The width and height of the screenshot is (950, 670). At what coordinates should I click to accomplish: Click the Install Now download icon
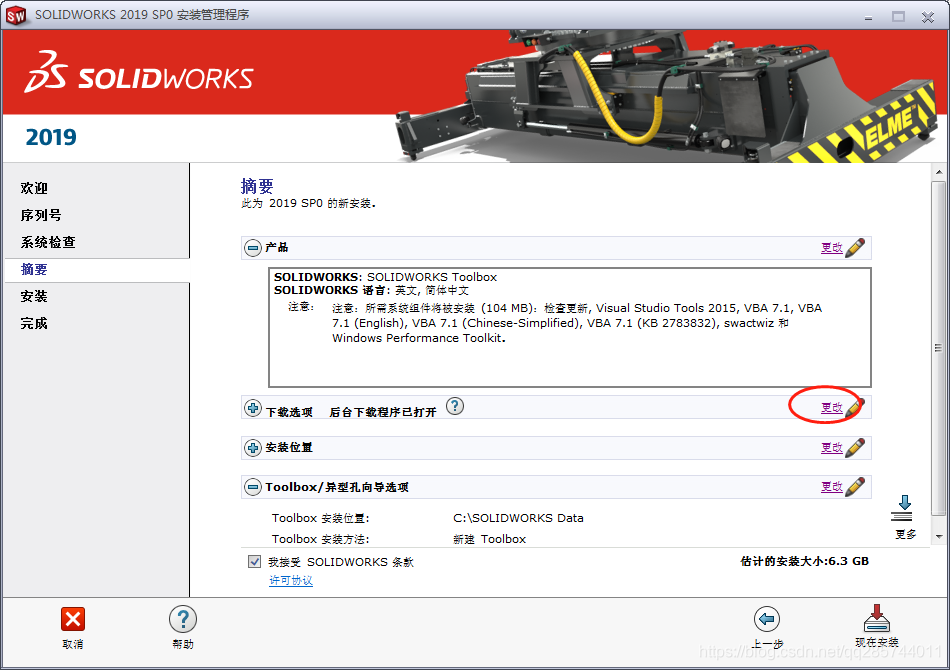[x=877, y=618]
